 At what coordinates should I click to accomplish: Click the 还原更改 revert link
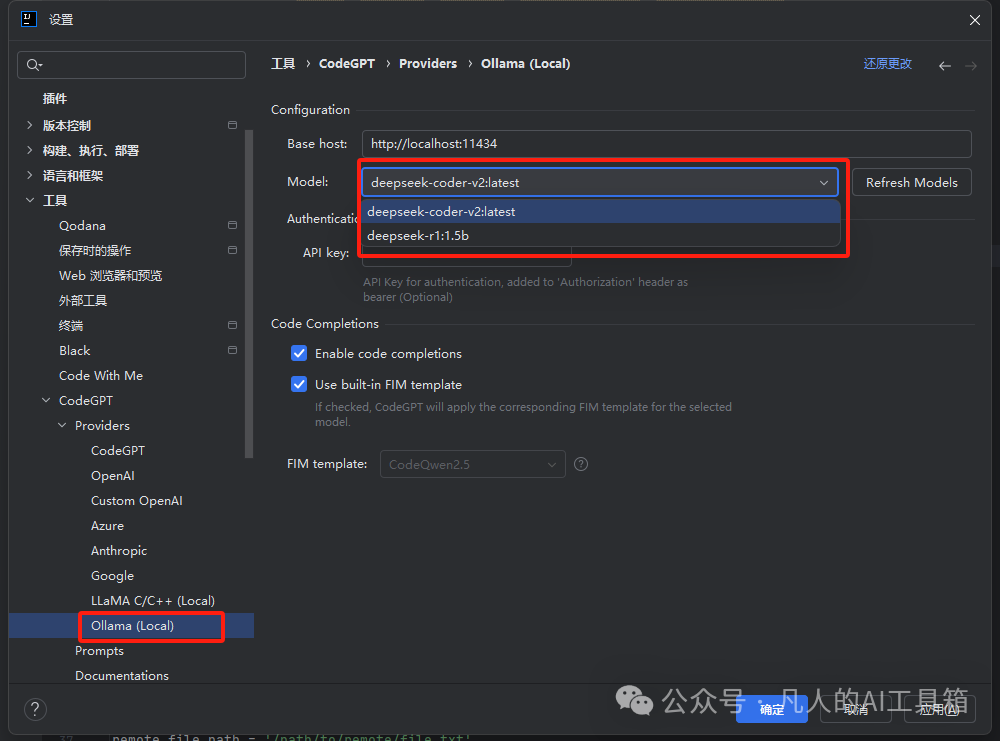point(887,64)
